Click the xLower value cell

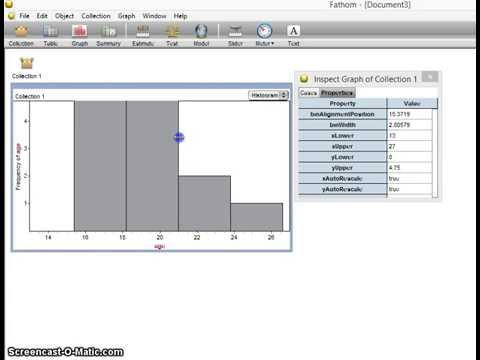click(410, 136)
